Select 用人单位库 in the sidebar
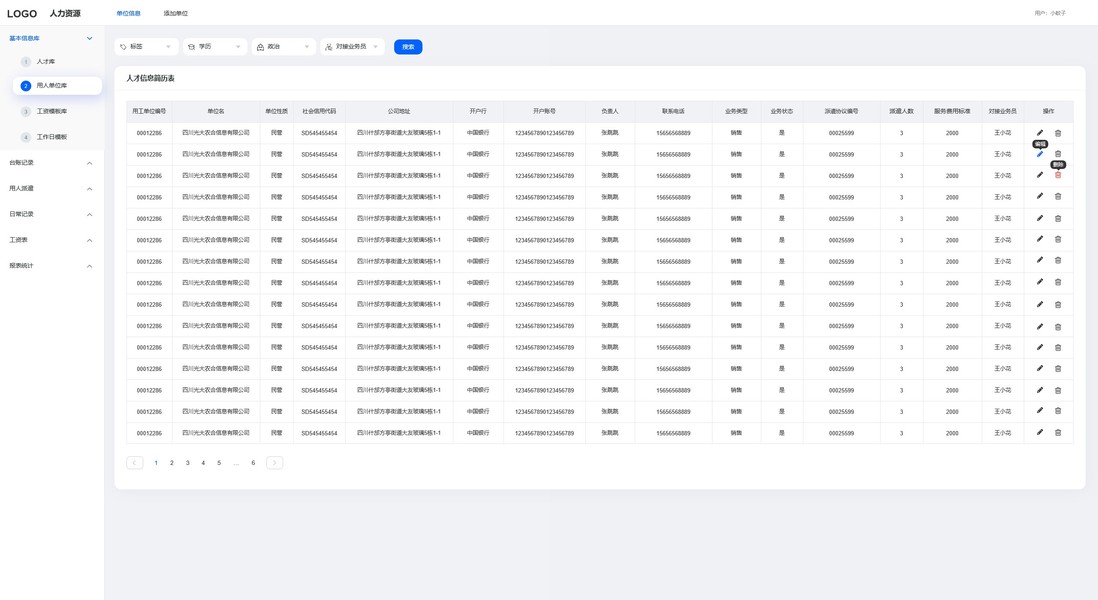Screen dimensions: 1098x600 click(x=57, y=85)
